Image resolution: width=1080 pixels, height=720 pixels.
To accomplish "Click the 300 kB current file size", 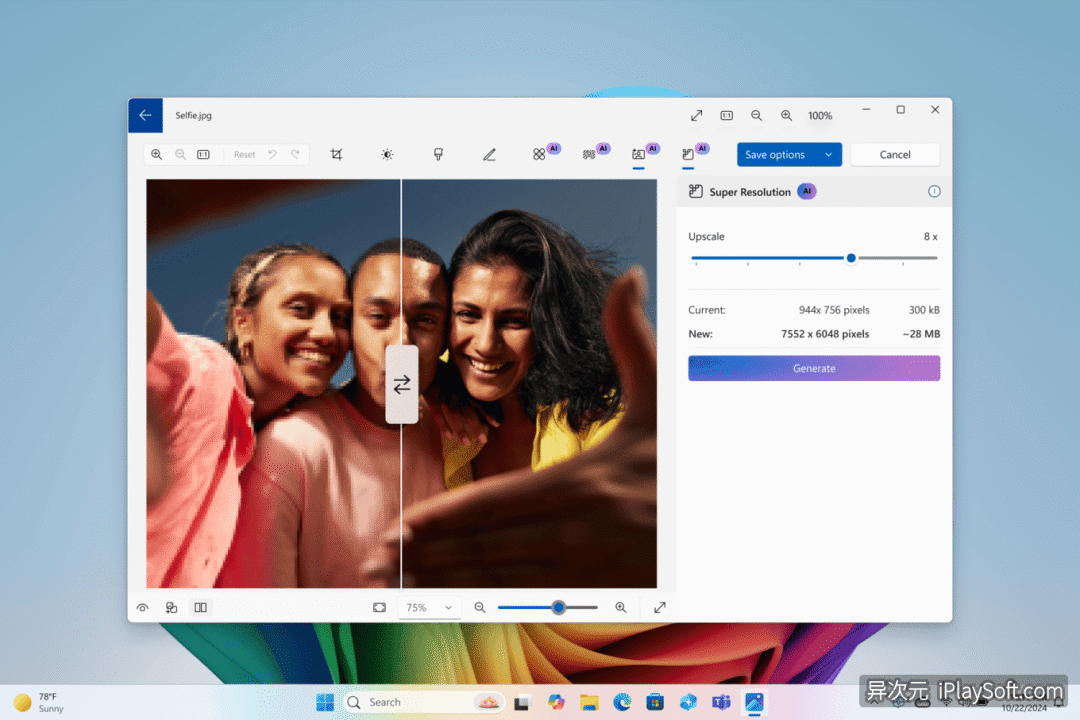I will [x=924, y=310].
